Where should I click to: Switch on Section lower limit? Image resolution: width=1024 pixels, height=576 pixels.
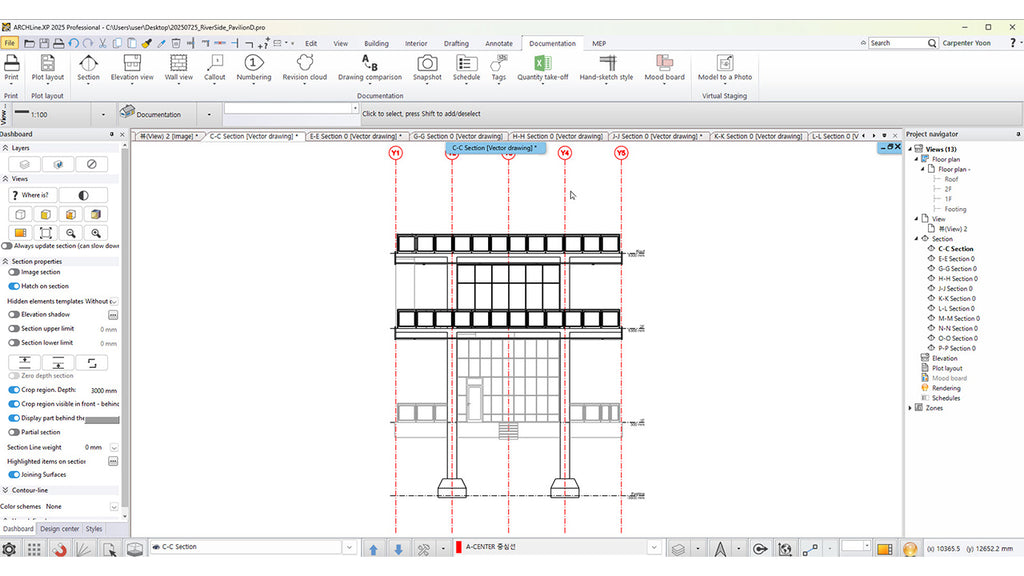14,343
